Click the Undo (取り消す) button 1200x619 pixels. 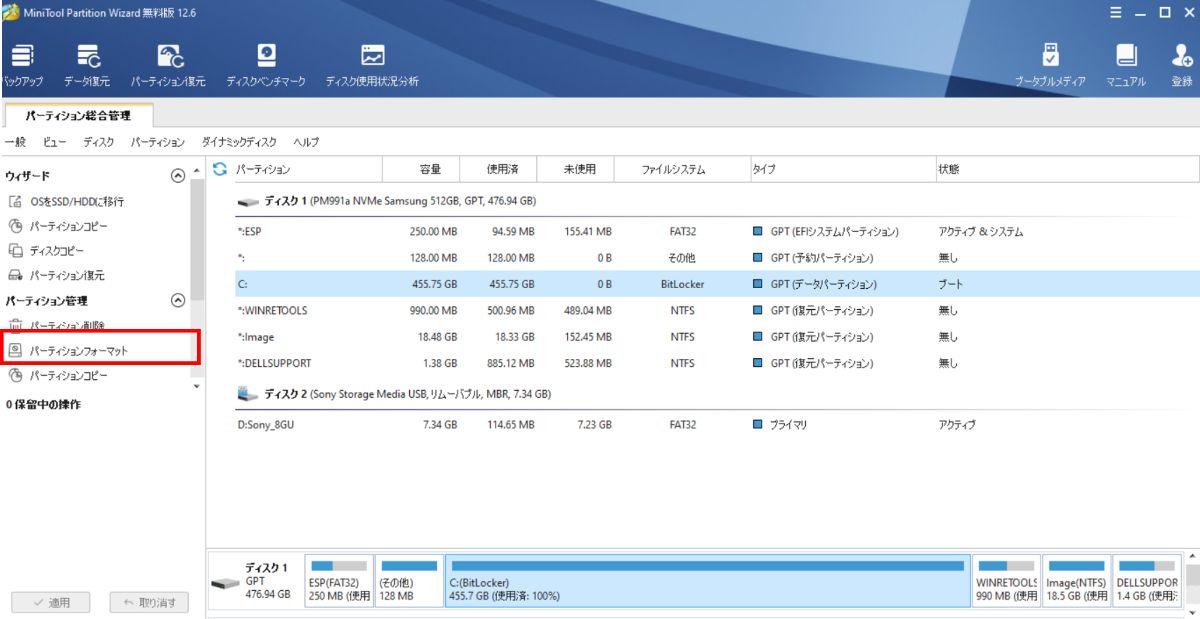148,602
